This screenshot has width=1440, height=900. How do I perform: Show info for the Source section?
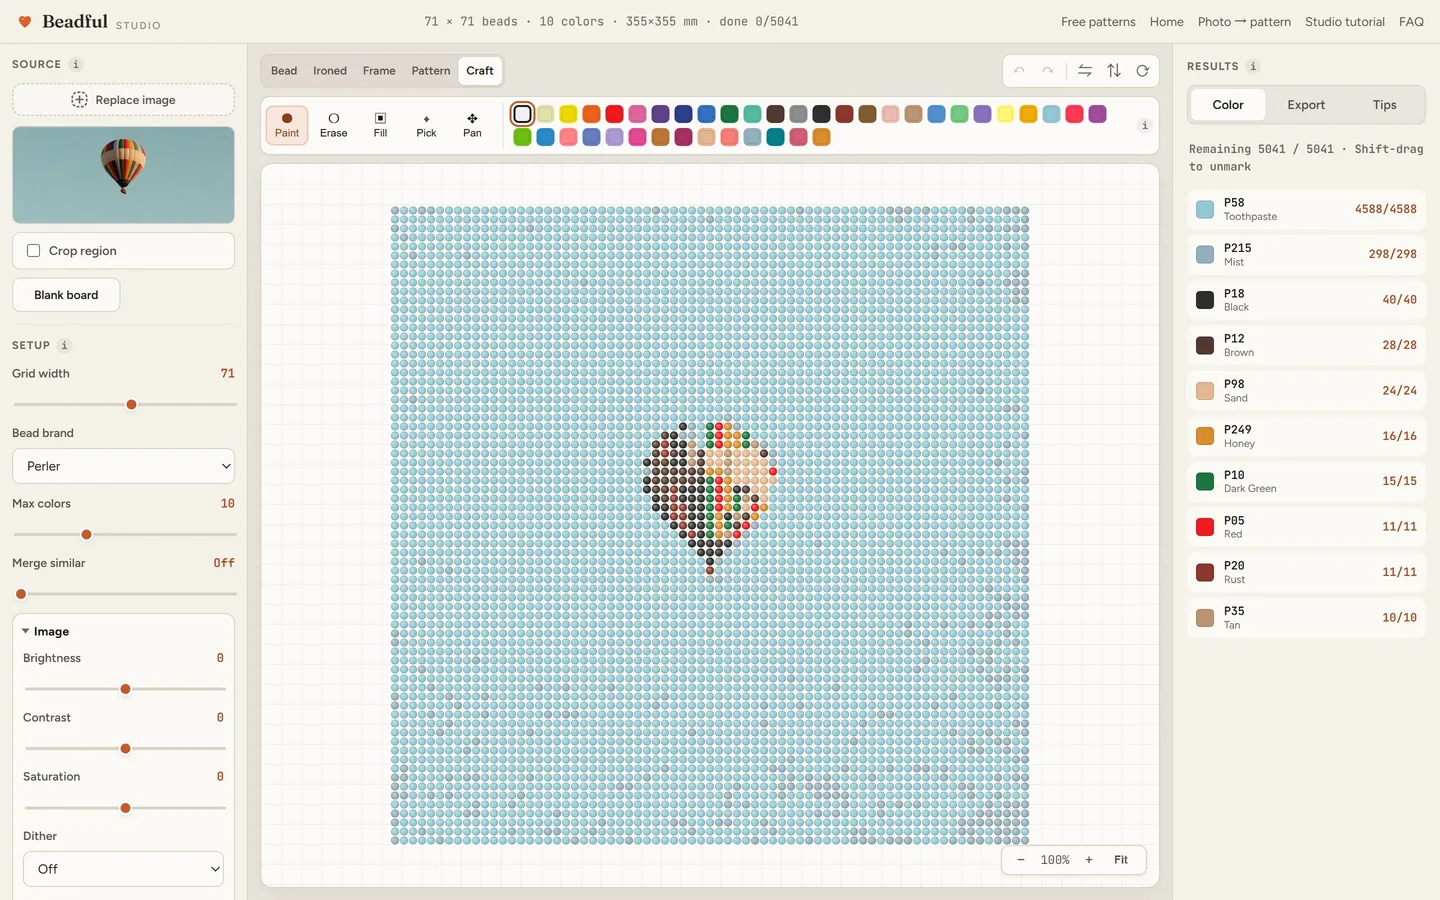point(76,64)
